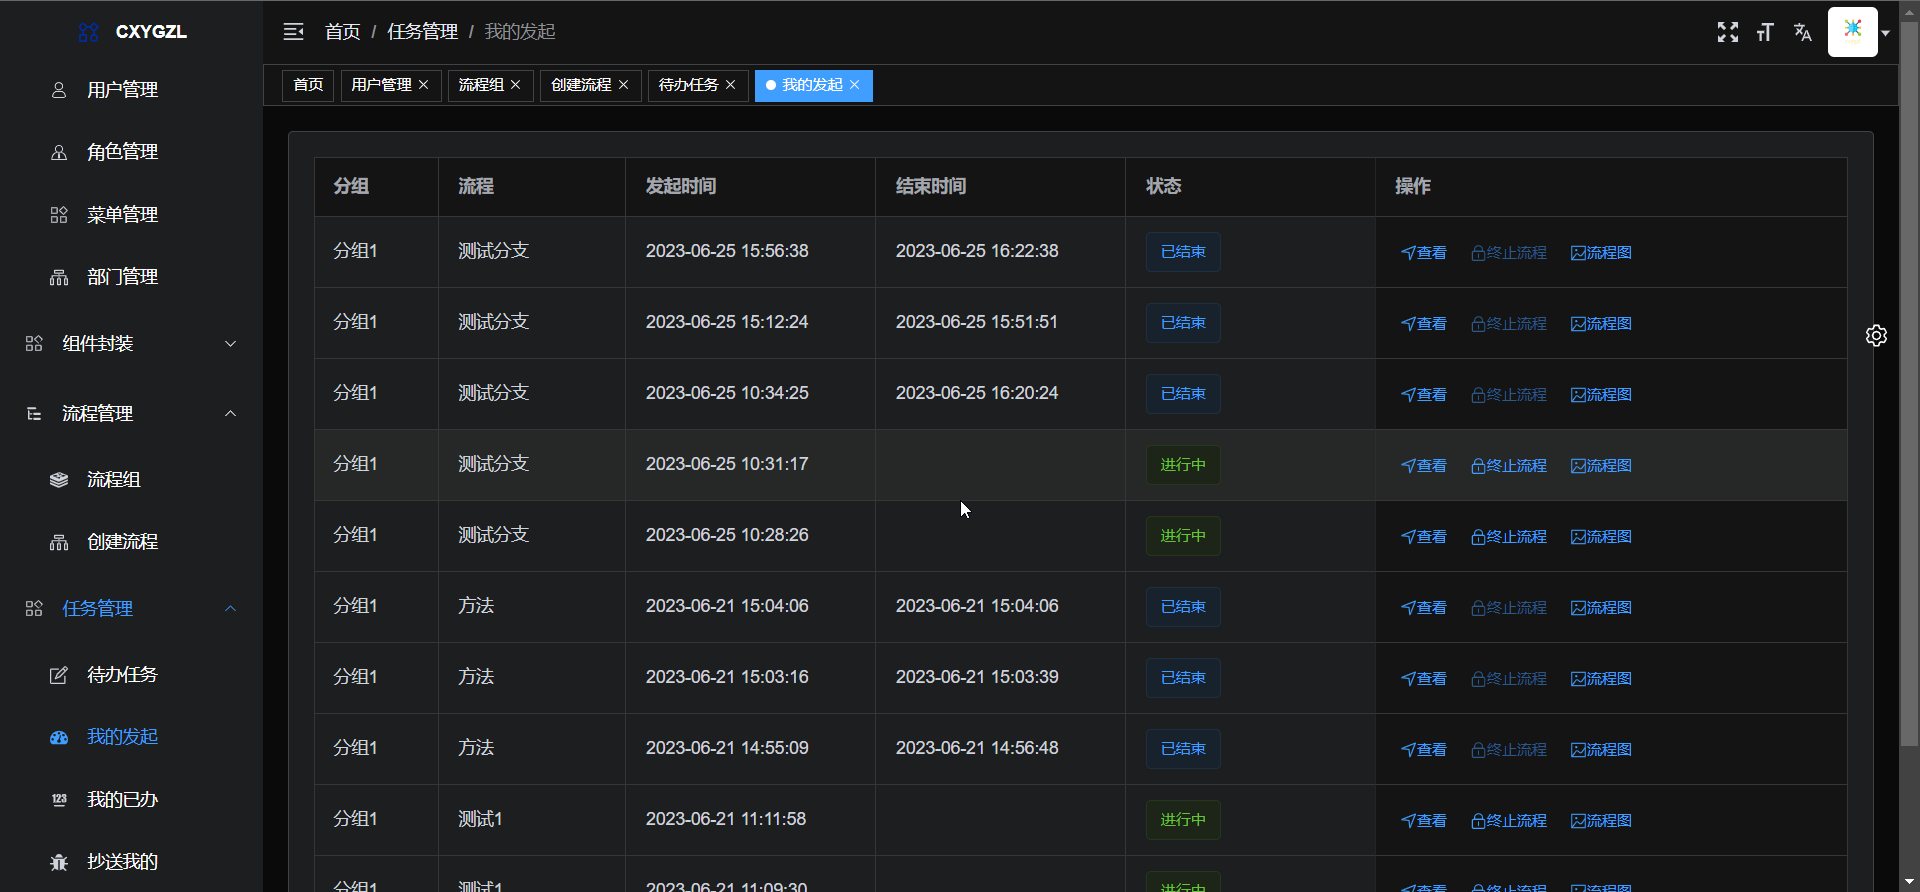
Task: Open 用户管理 in the sidebar
Action: [x=131, y=90]
